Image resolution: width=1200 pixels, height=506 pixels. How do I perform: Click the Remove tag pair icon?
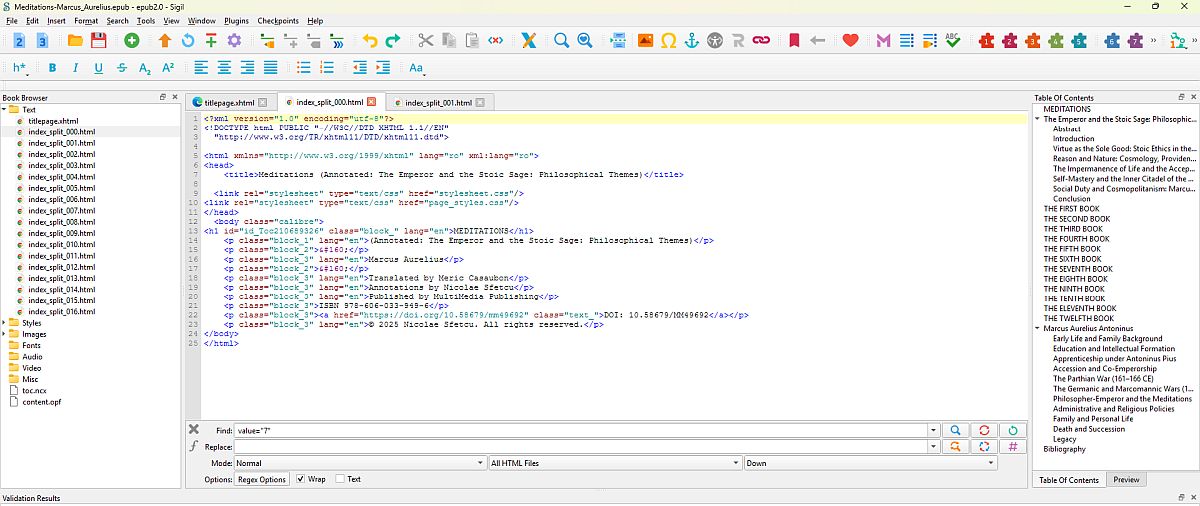[496, 41]
